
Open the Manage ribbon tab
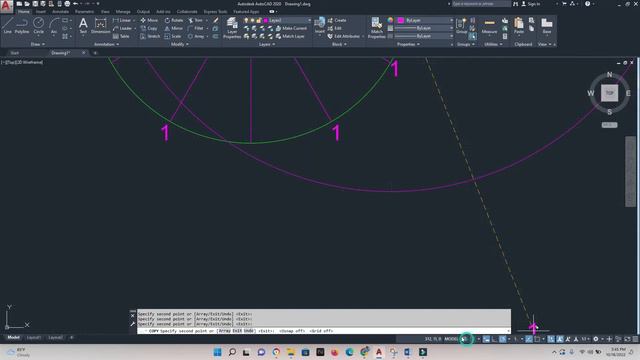(x=122, y=11)
